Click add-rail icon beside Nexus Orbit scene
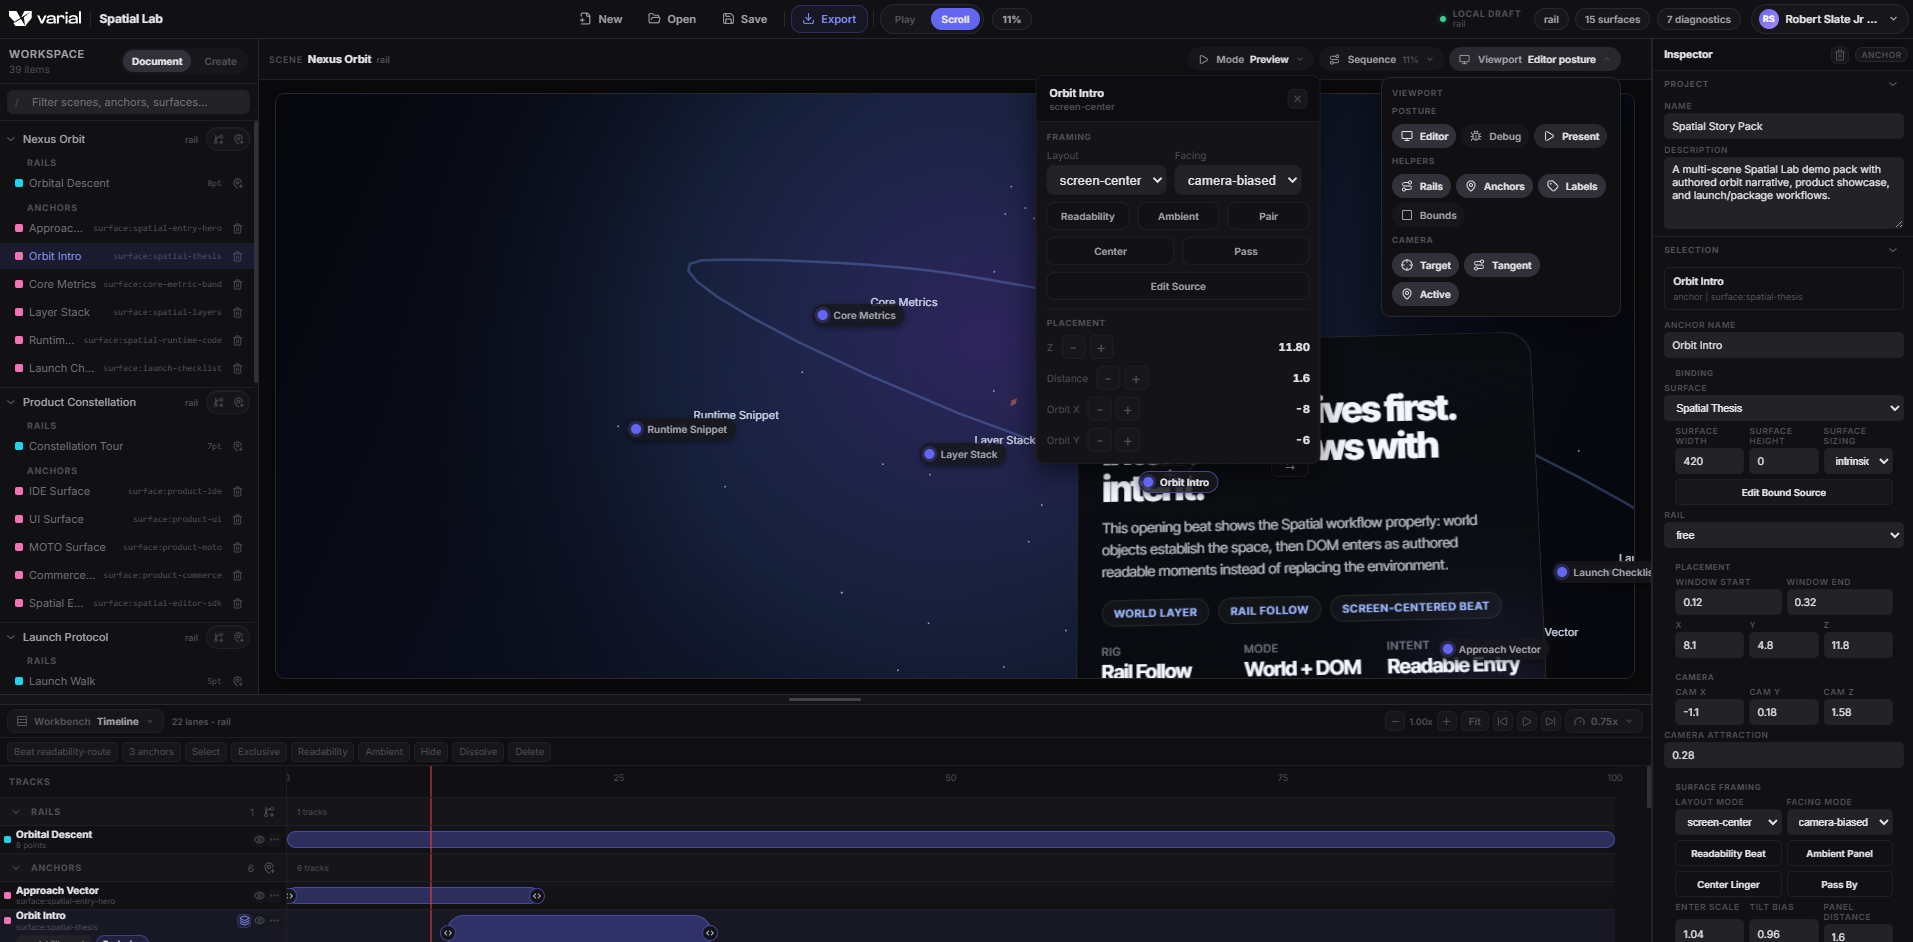The image size is (1913, 942). (219, 140)
